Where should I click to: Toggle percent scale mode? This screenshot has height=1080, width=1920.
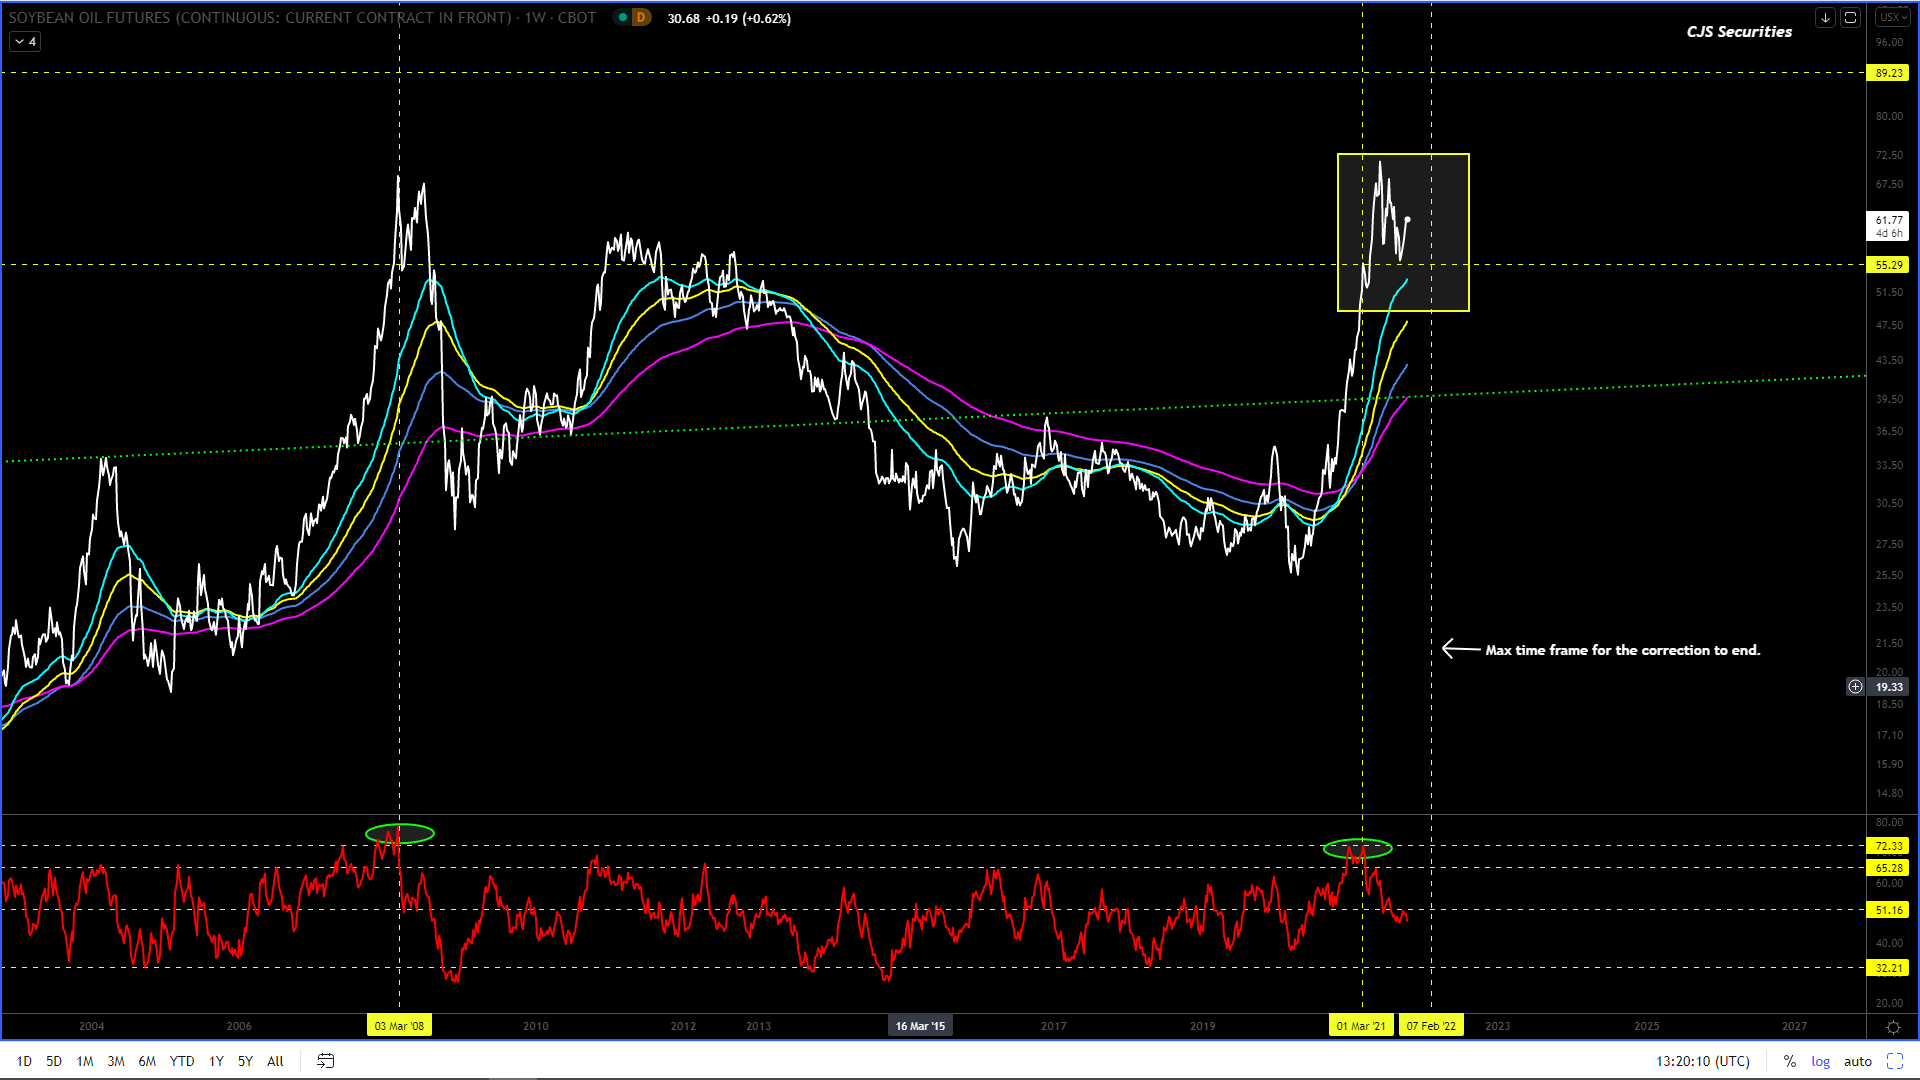pyautogui.click(x=1789, y=1061)
